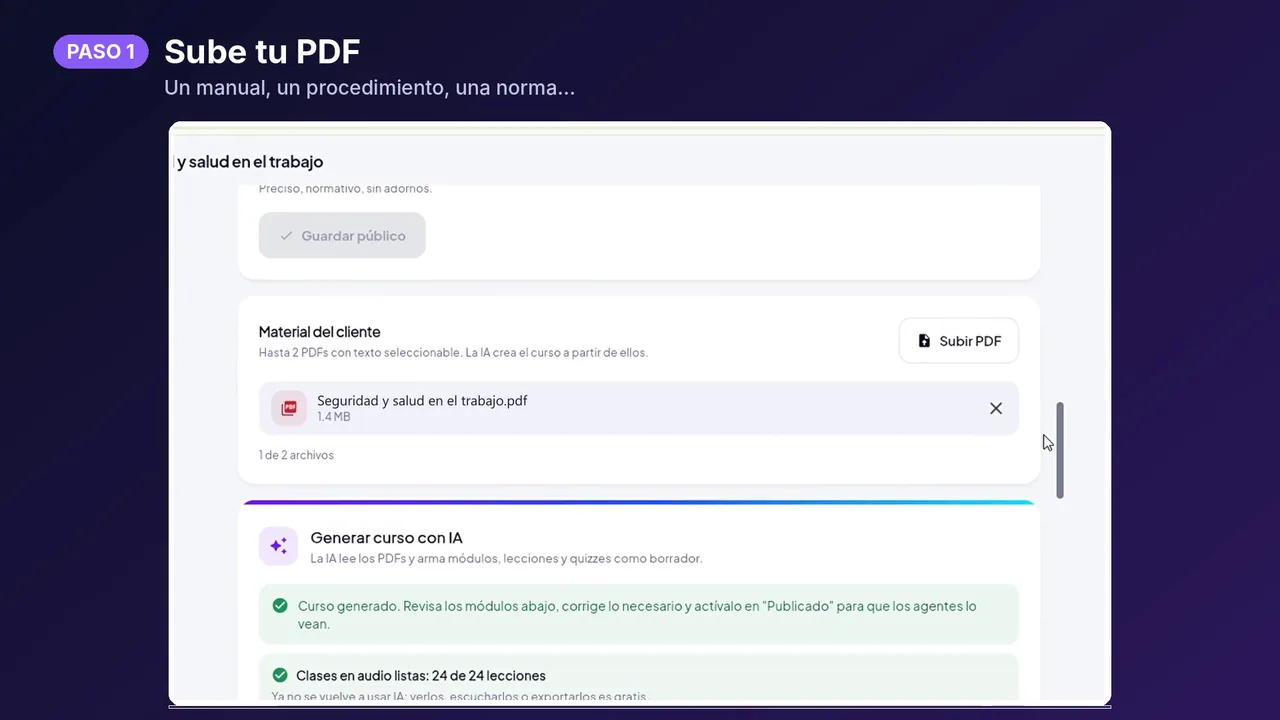Click the red PDF file icon
Screen dimensions: 1280x720
click(289, 408)
